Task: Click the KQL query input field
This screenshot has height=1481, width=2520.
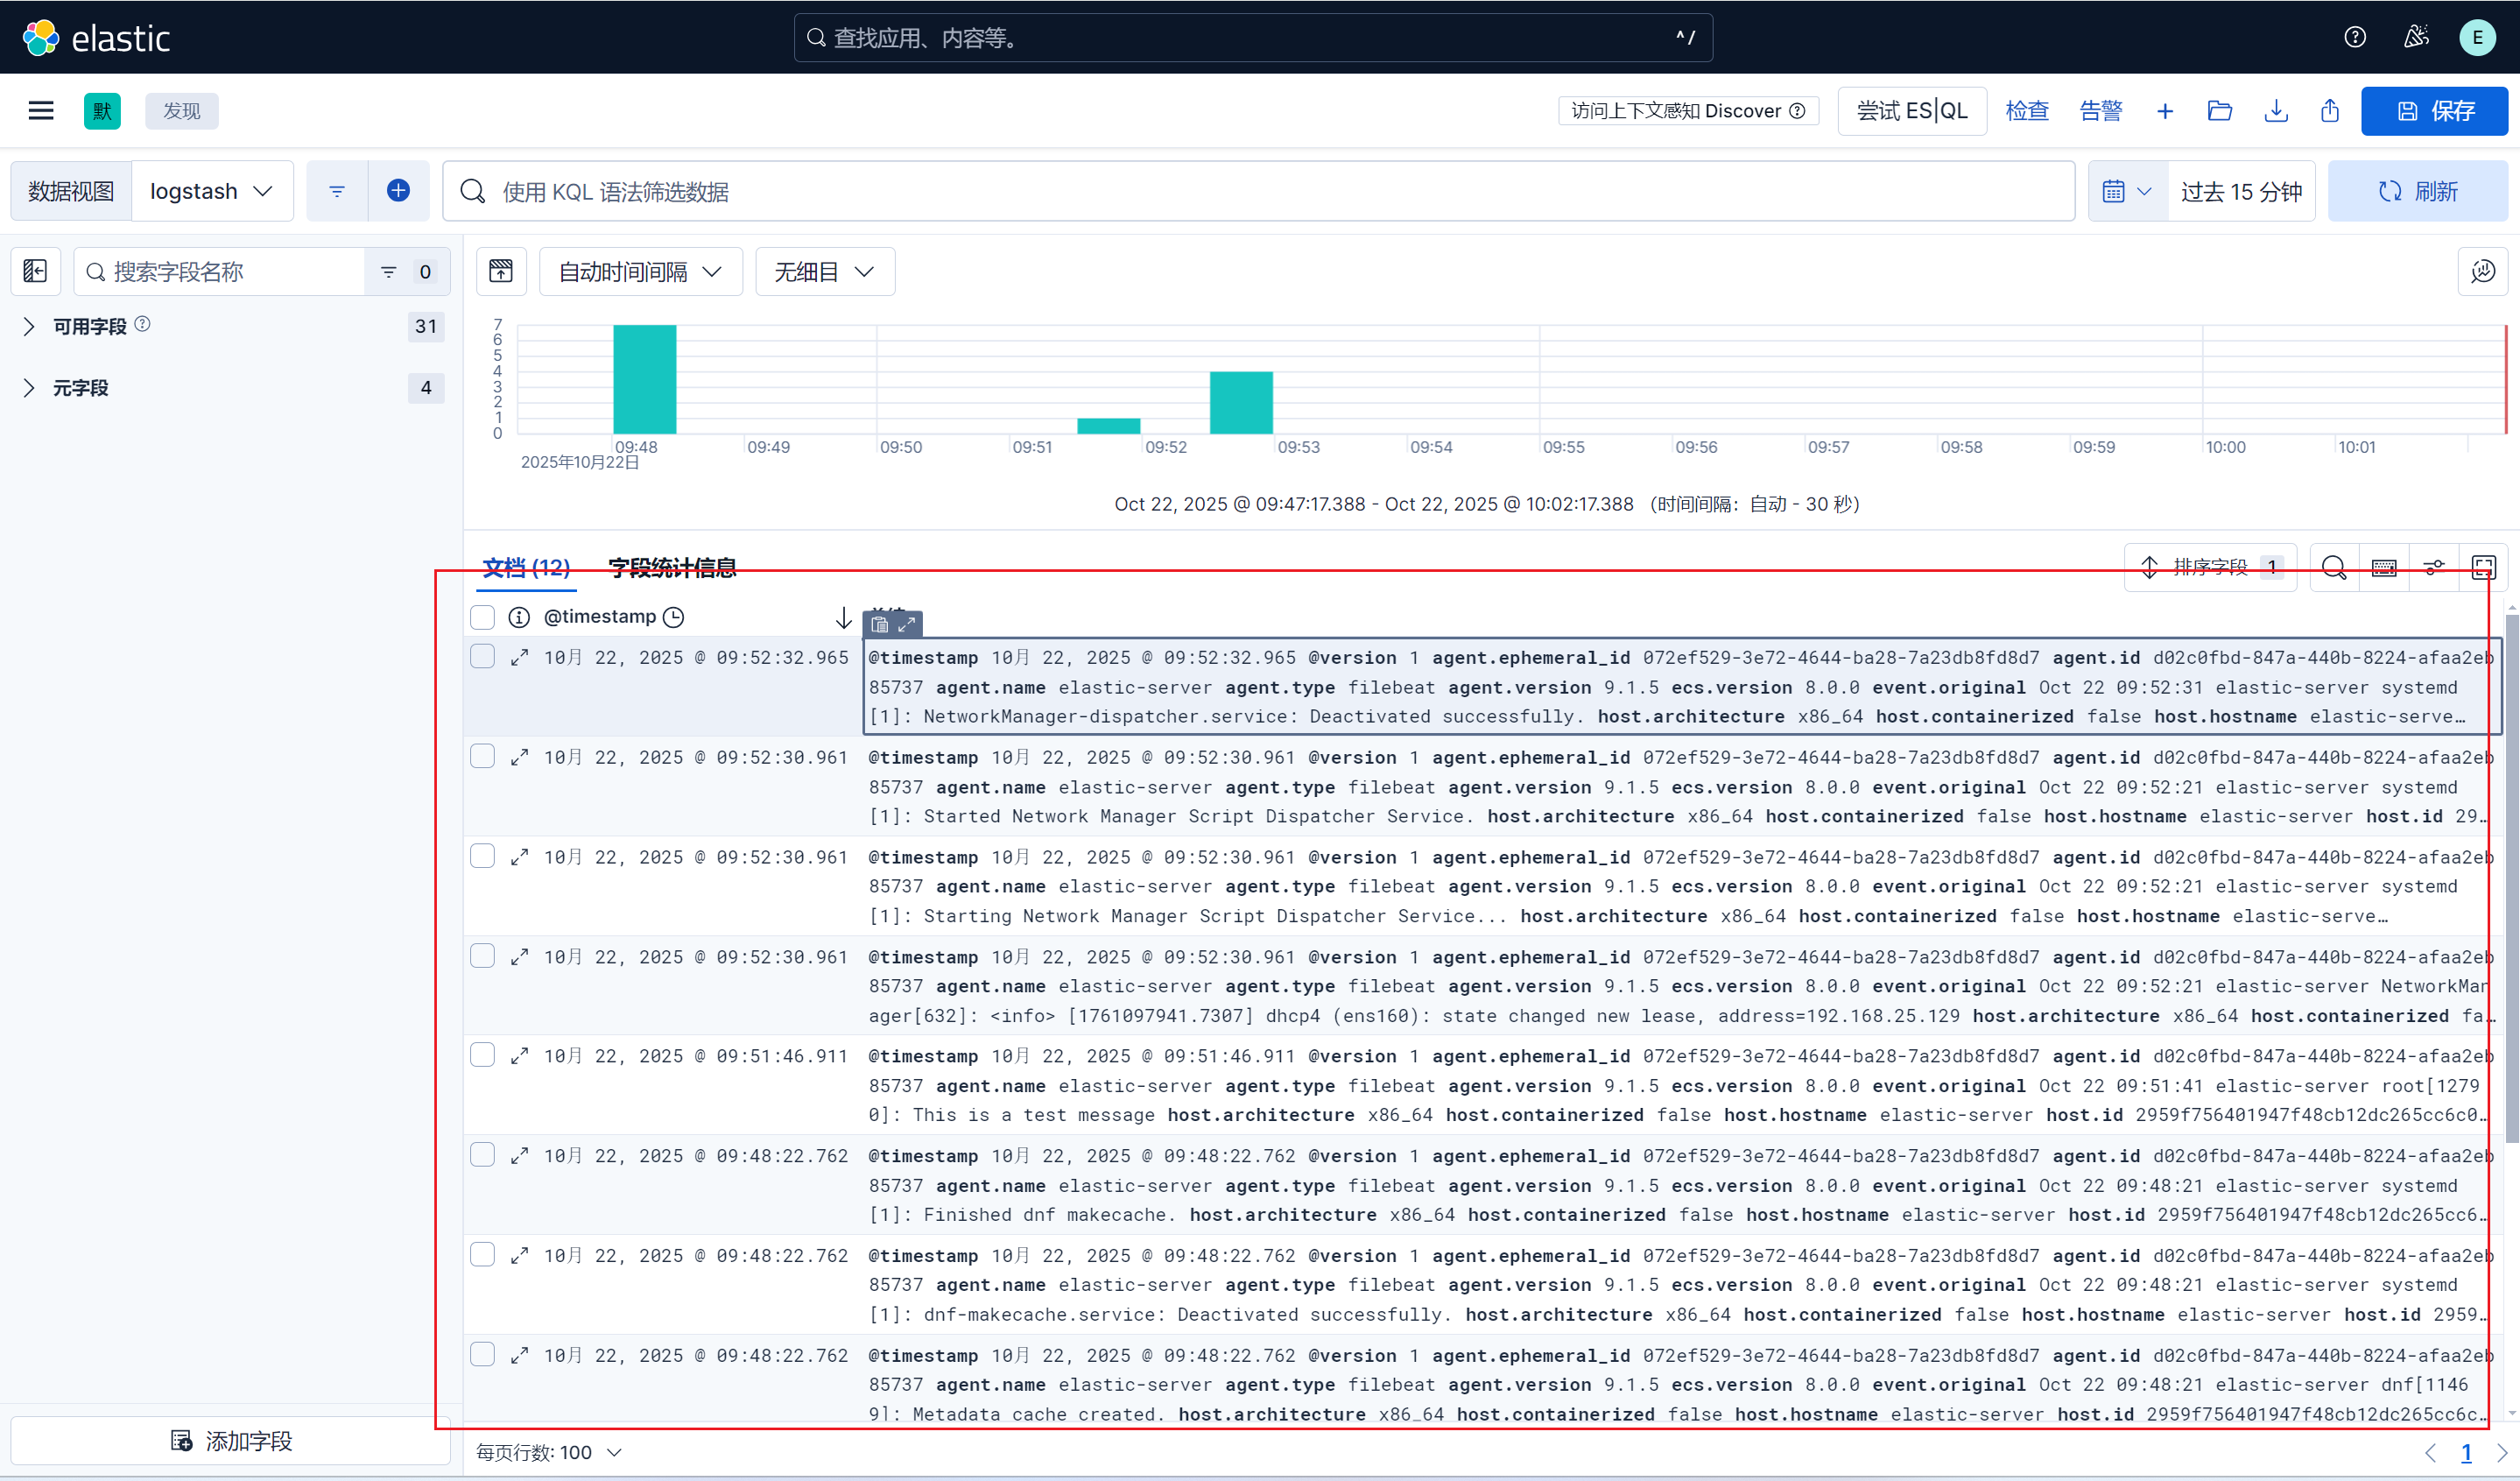Action: coord(1260,191)
